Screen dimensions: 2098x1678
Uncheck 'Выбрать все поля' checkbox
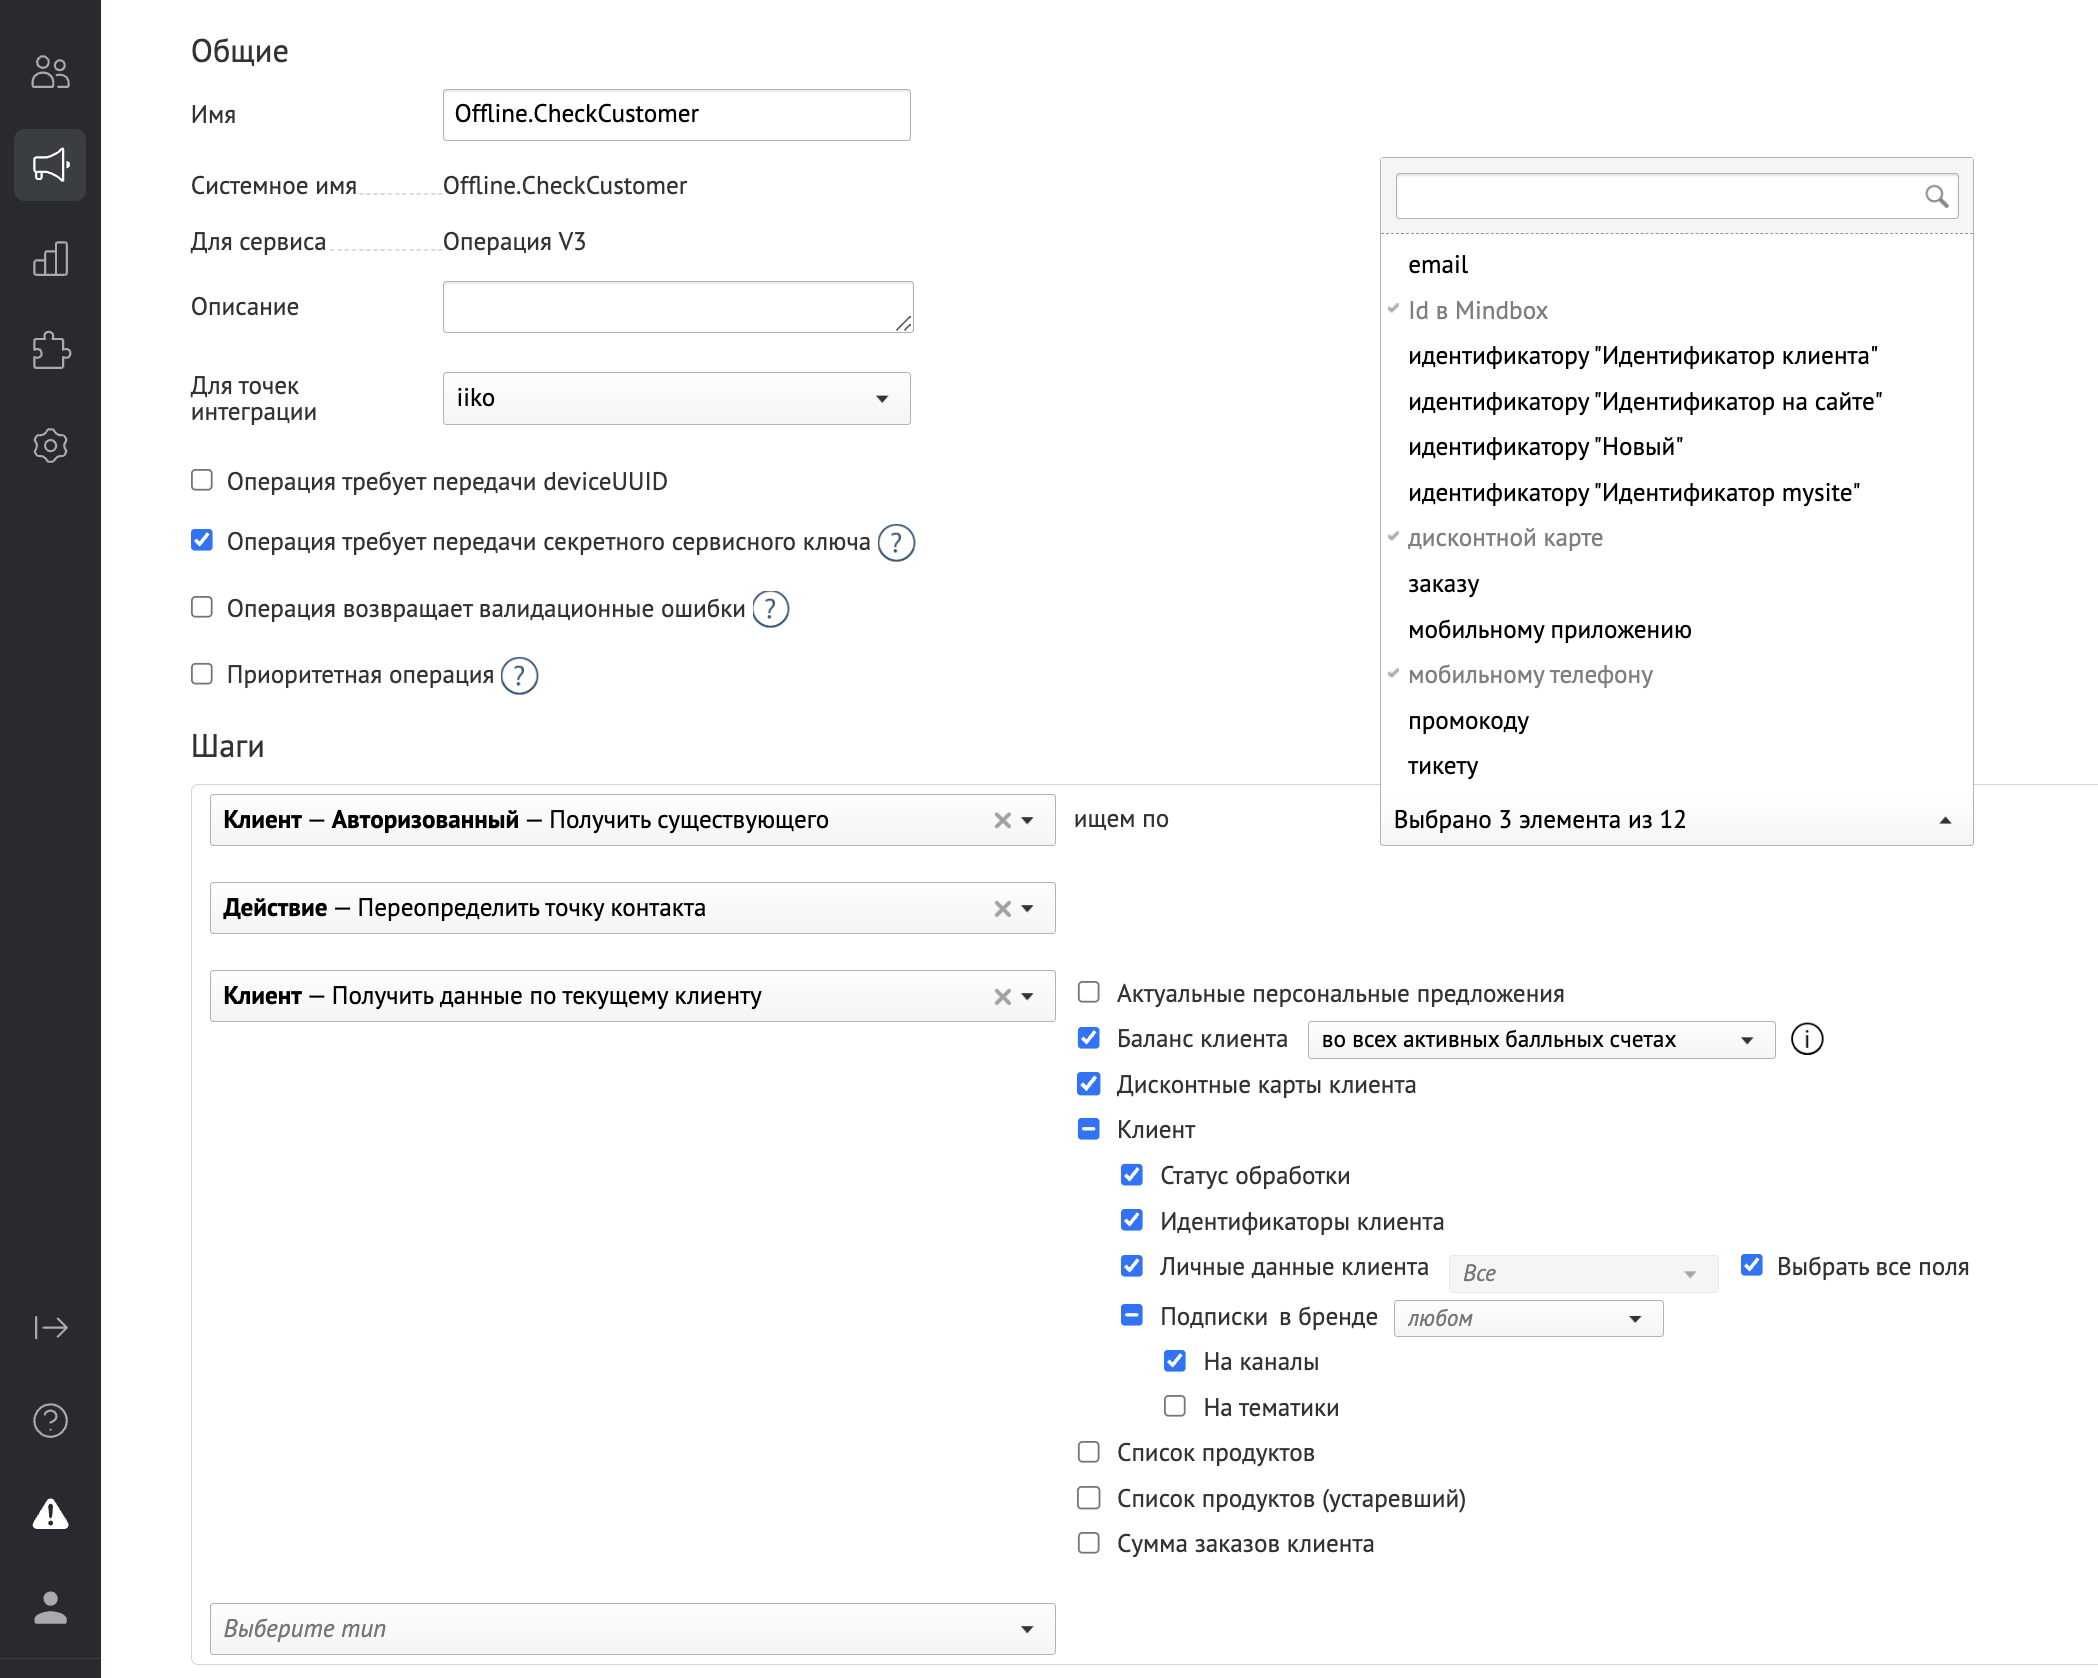tap(1752, 1265)
